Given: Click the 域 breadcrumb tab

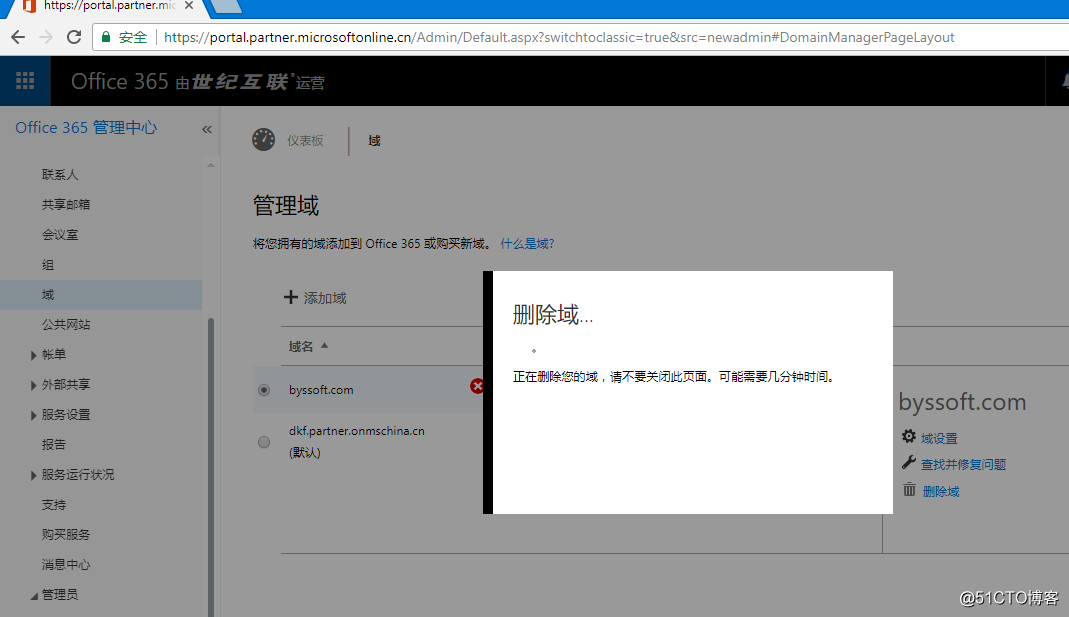Looking at the screenshot, I should click(x=374, y=140).
